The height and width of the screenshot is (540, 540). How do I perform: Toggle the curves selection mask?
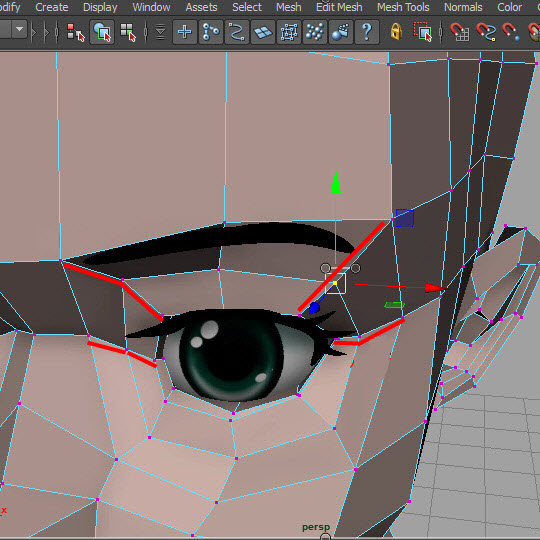[237, 32]
